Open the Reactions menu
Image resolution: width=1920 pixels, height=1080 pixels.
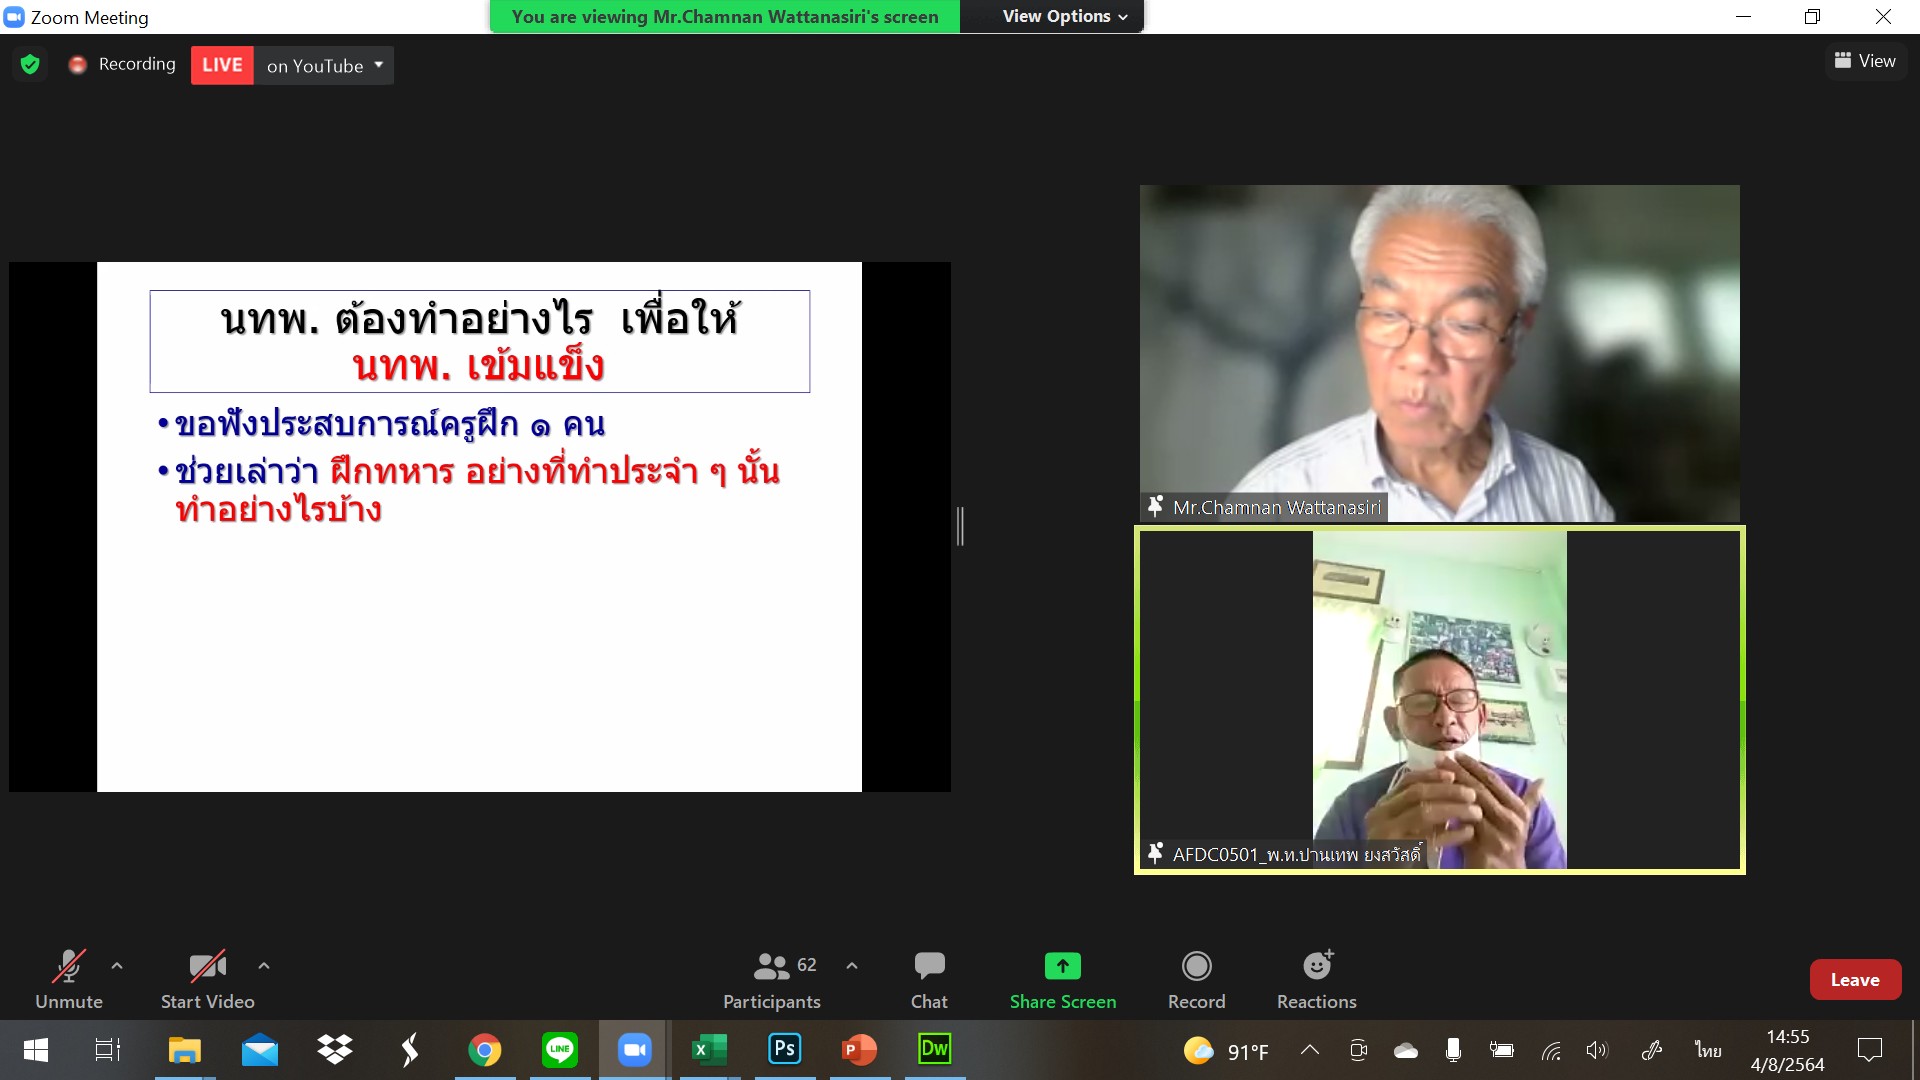pos(1317,980)
